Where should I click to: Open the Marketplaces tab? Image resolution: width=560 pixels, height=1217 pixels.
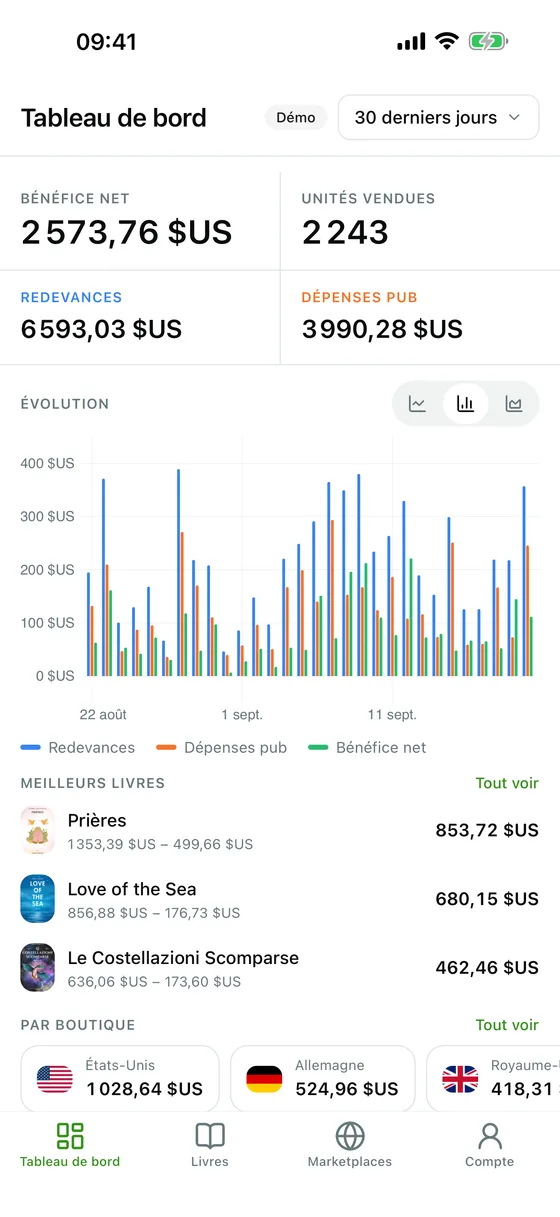click(x=350, y=1145)
